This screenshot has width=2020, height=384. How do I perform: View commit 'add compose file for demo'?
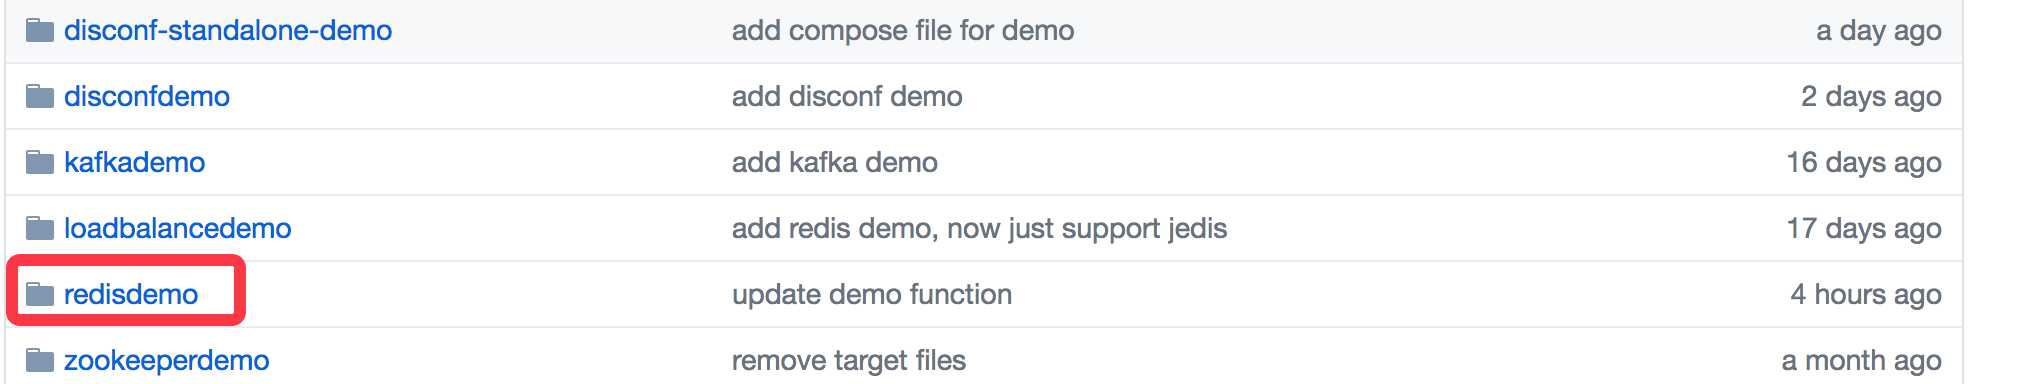(x=903, y=31)
